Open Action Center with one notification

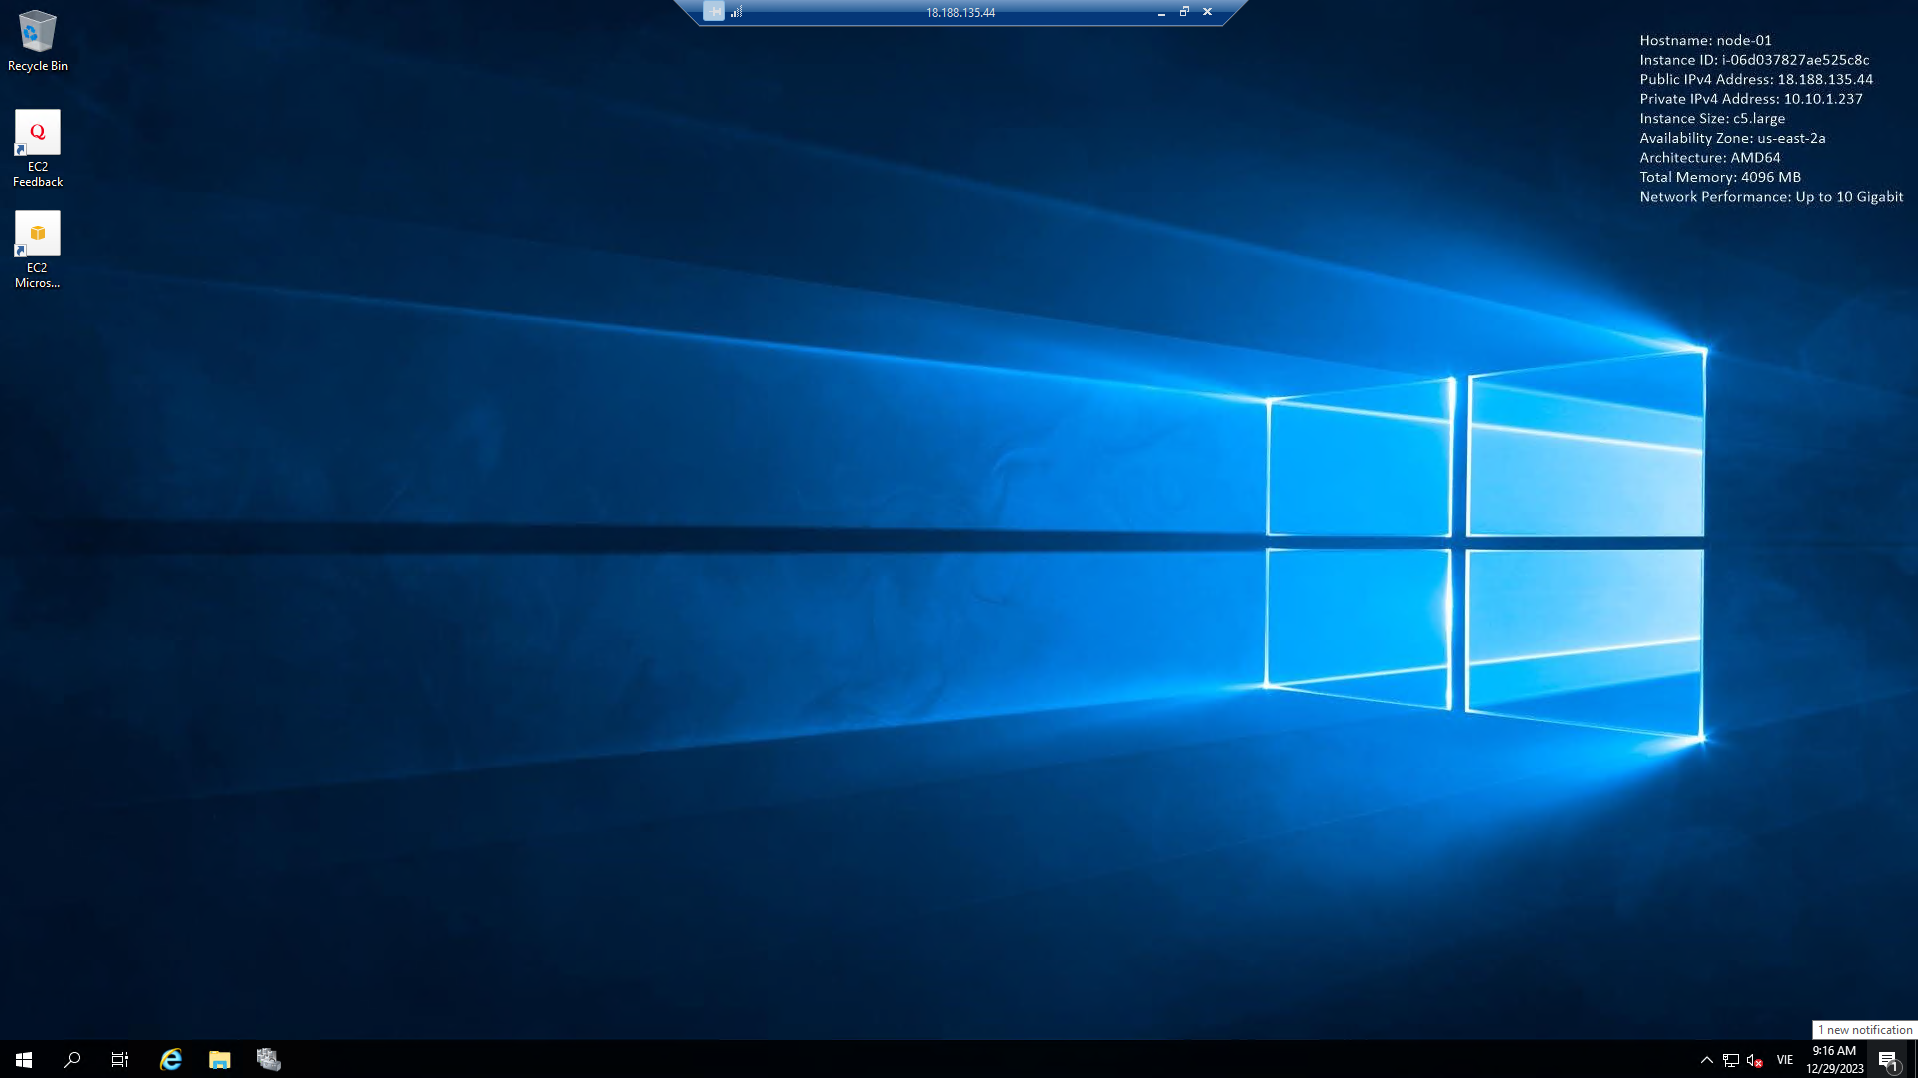1888,1060
